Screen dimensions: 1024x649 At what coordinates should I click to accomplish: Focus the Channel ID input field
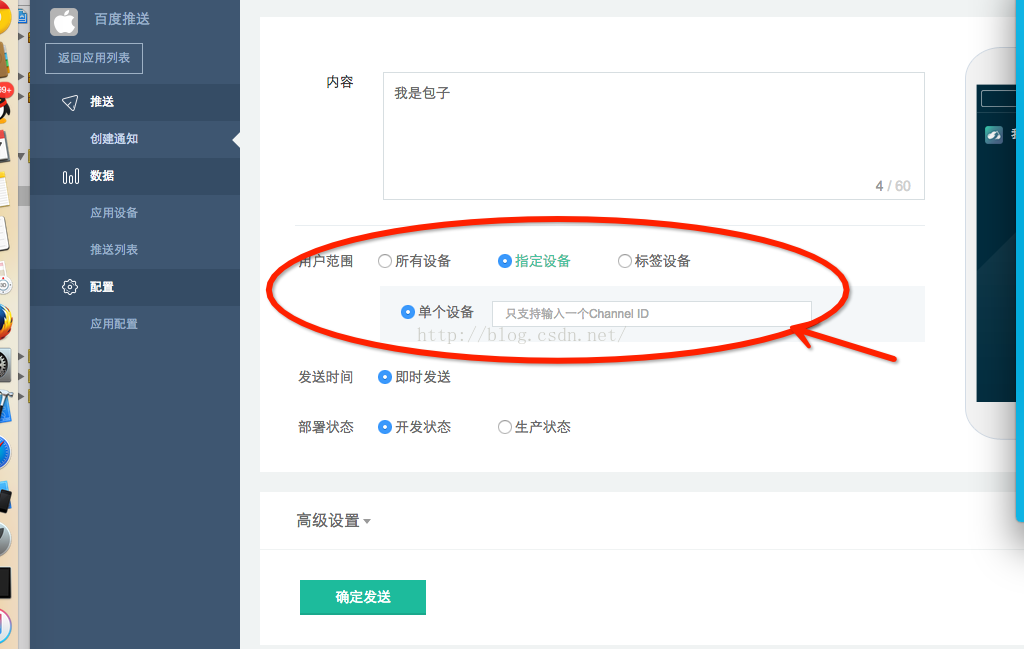pos(652,313)
